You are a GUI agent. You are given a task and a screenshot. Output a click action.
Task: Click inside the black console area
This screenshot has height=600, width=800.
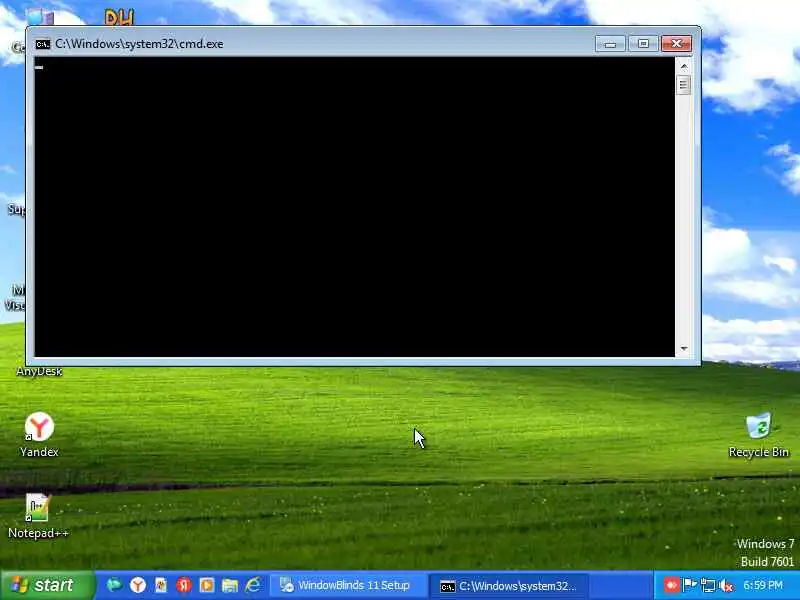355,207
